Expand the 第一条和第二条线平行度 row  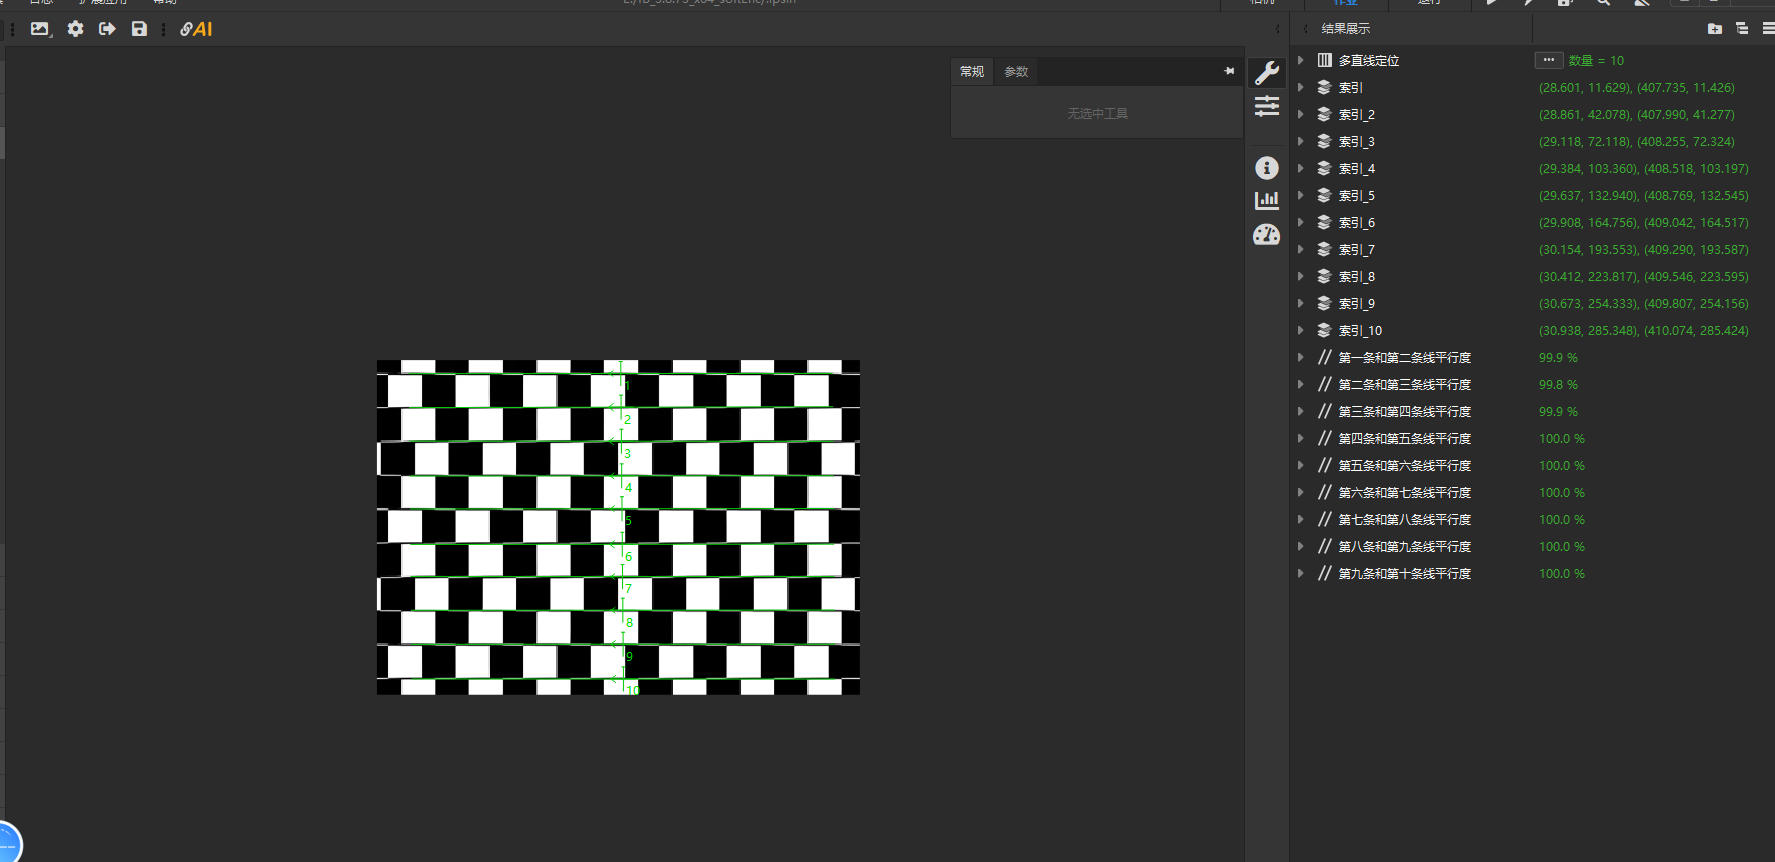tap(1300, 357)
